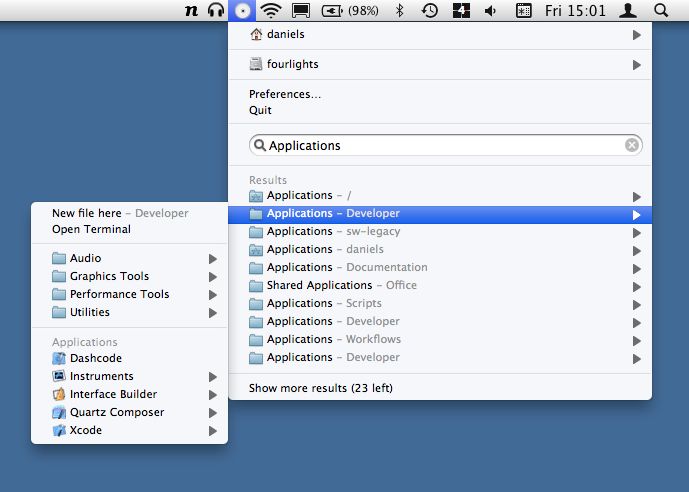689x492 pixels.
Task: Clear the Applications search text
Action: tap(632, 145)
